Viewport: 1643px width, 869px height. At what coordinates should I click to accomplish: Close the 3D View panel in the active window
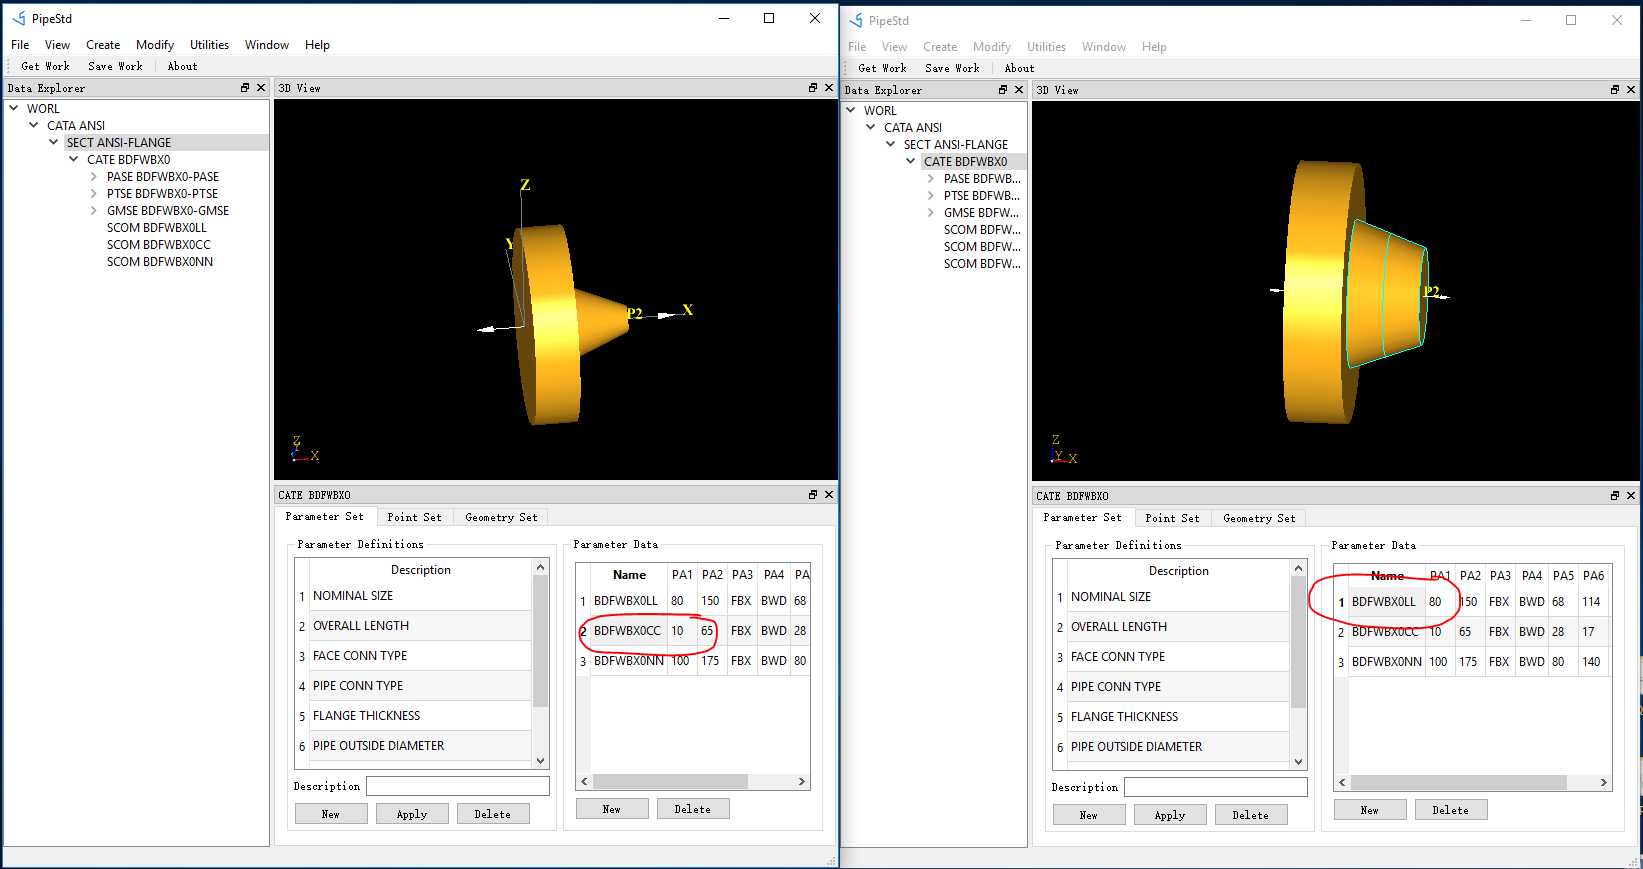point(829,88)
